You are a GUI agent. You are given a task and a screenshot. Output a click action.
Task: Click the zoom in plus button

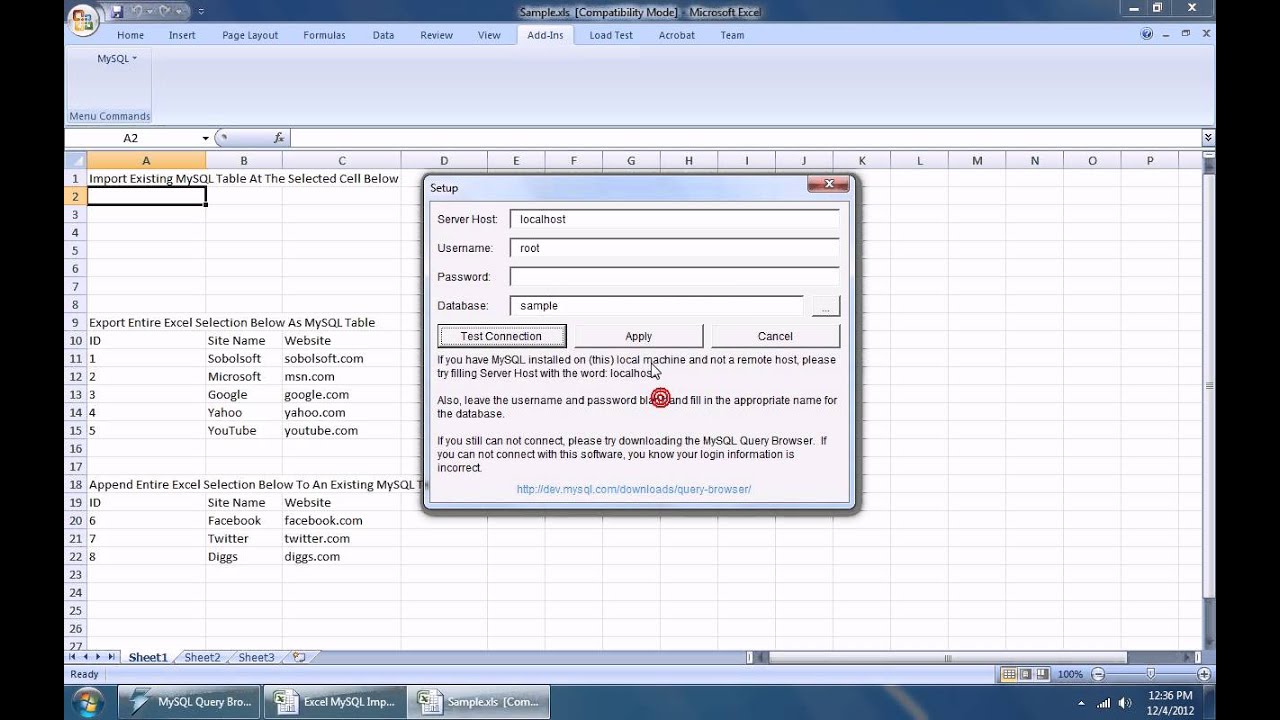click(1204, 675)
